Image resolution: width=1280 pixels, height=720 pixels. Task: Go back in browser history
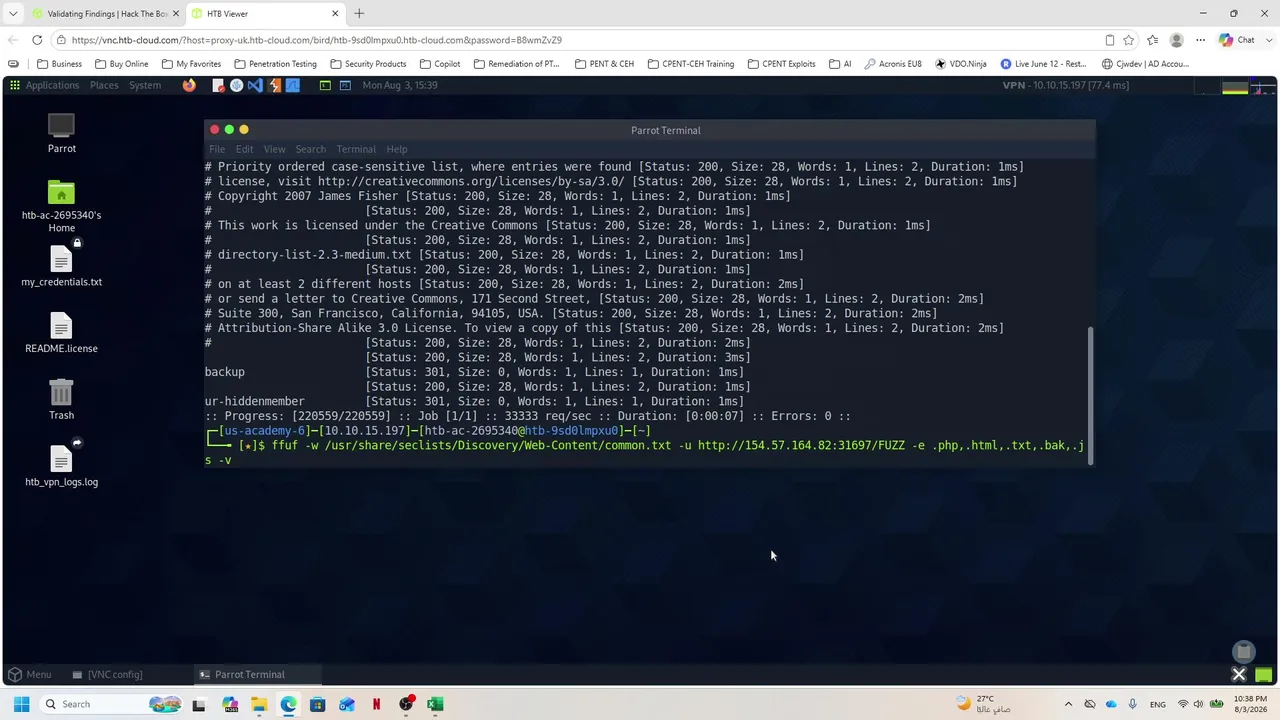tap(12, 40)
